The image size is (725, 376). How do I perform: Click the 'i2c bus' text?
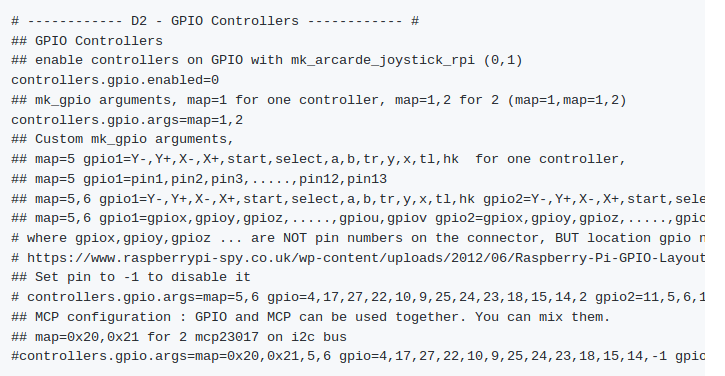click(319, 337)
